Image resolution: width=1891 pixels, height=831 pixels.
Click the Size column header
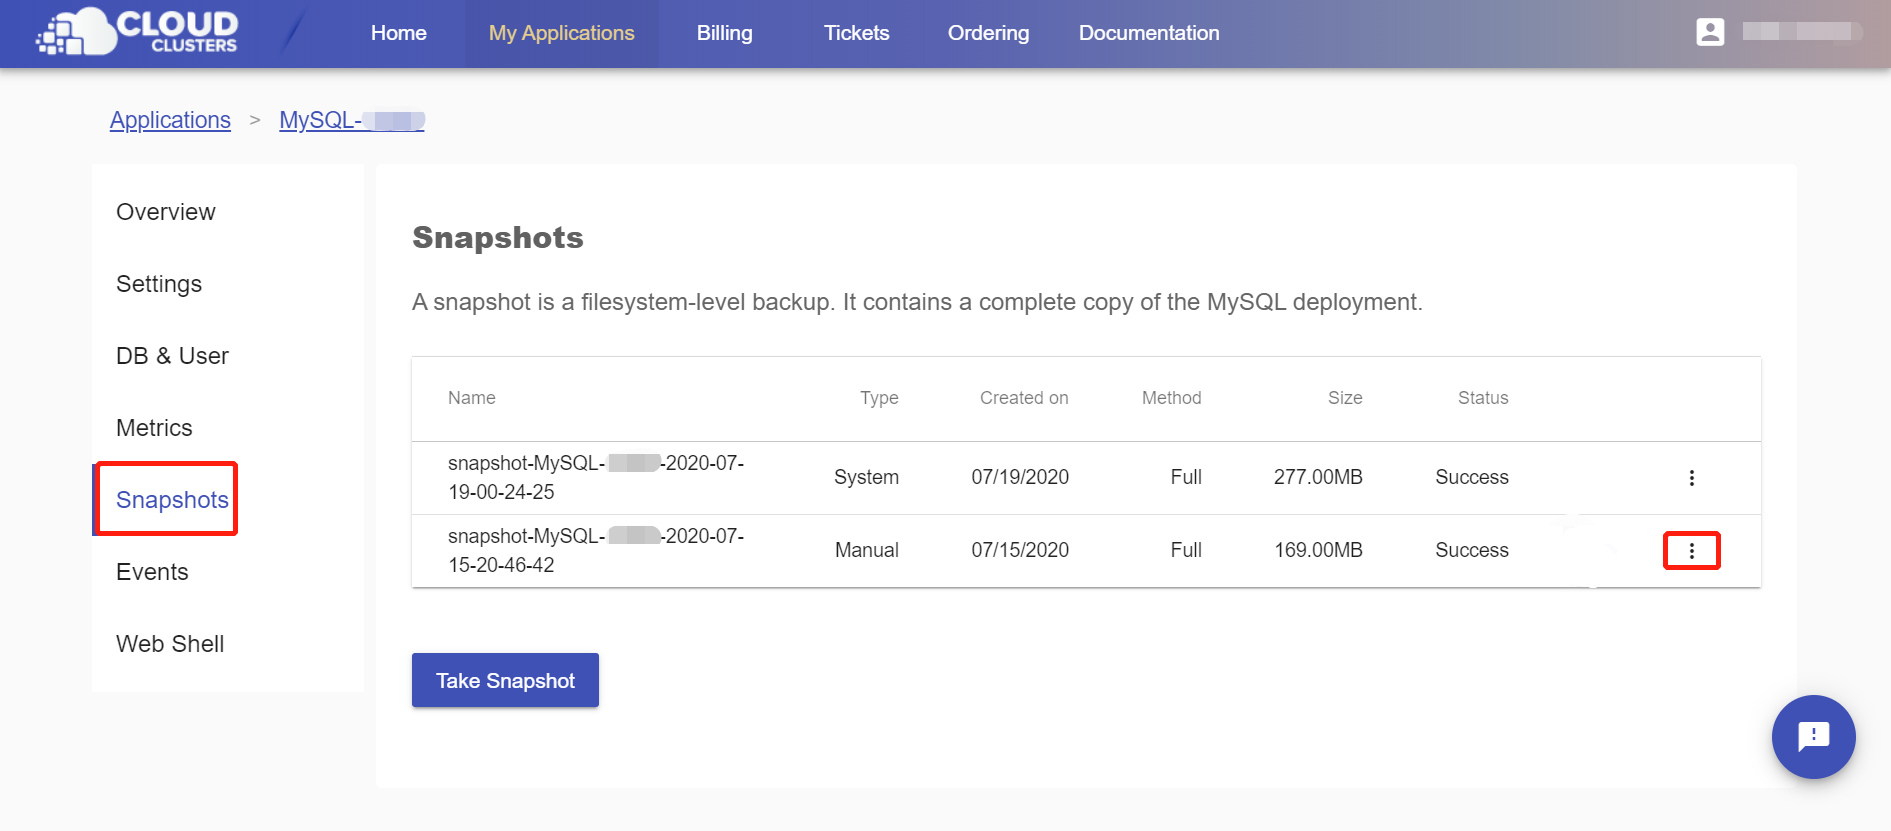pos(1345,398)
